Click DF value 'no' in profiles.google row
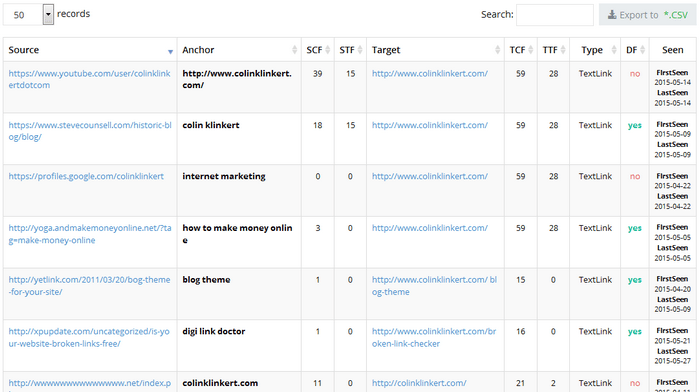Screen dimensions: 700x392 (x=635, y=177)
